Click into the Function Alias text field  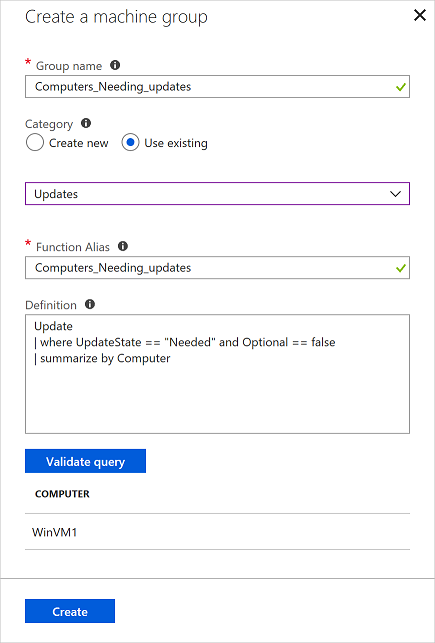tap(217, 268)
